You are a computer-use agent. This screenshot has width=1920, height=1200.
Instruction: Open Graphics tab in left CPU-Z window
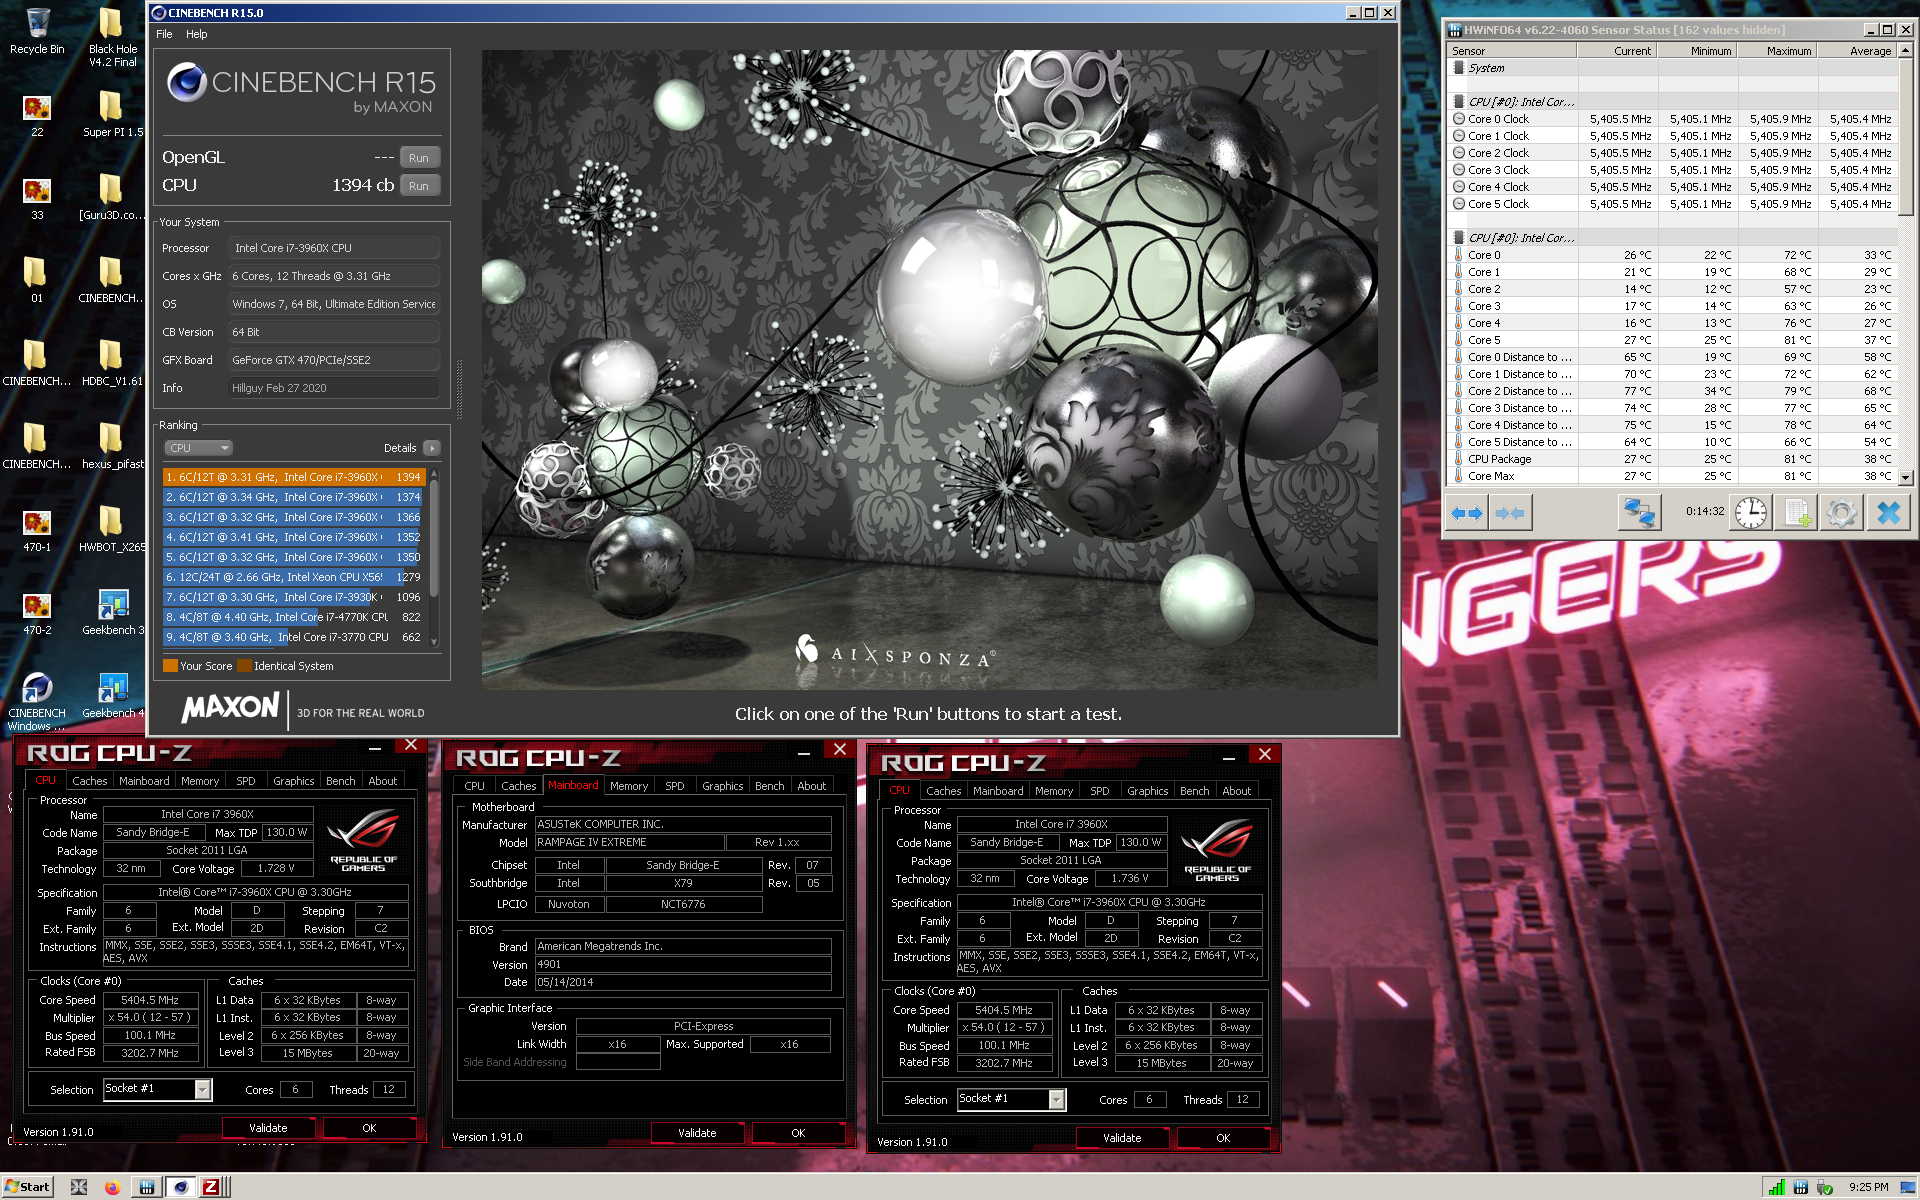click(x=294, y=781)
